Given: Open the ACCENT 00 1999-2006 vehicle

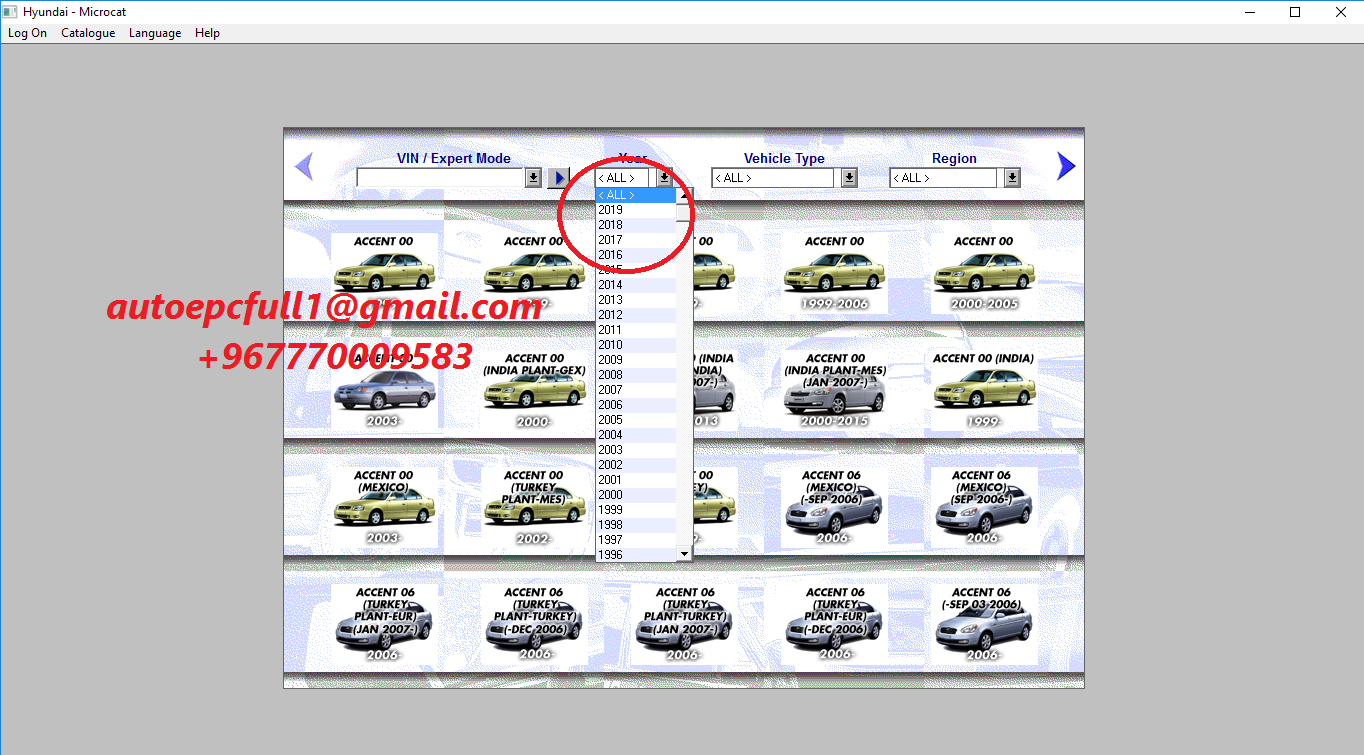Looking at the screenshot, I should click(x=834, y=272).
